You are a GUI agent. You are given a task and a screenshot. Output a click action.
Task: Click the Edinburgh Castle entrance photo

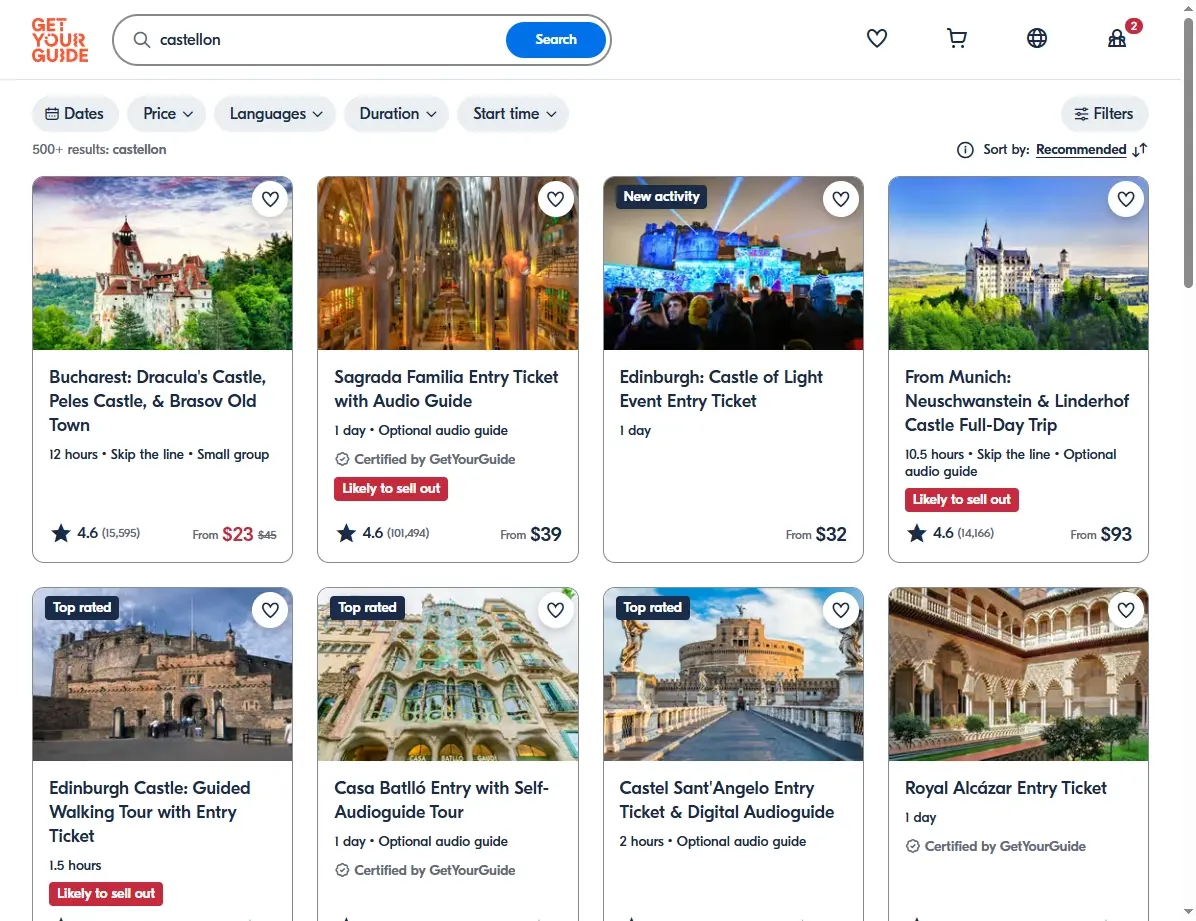(x=162, y=674)
